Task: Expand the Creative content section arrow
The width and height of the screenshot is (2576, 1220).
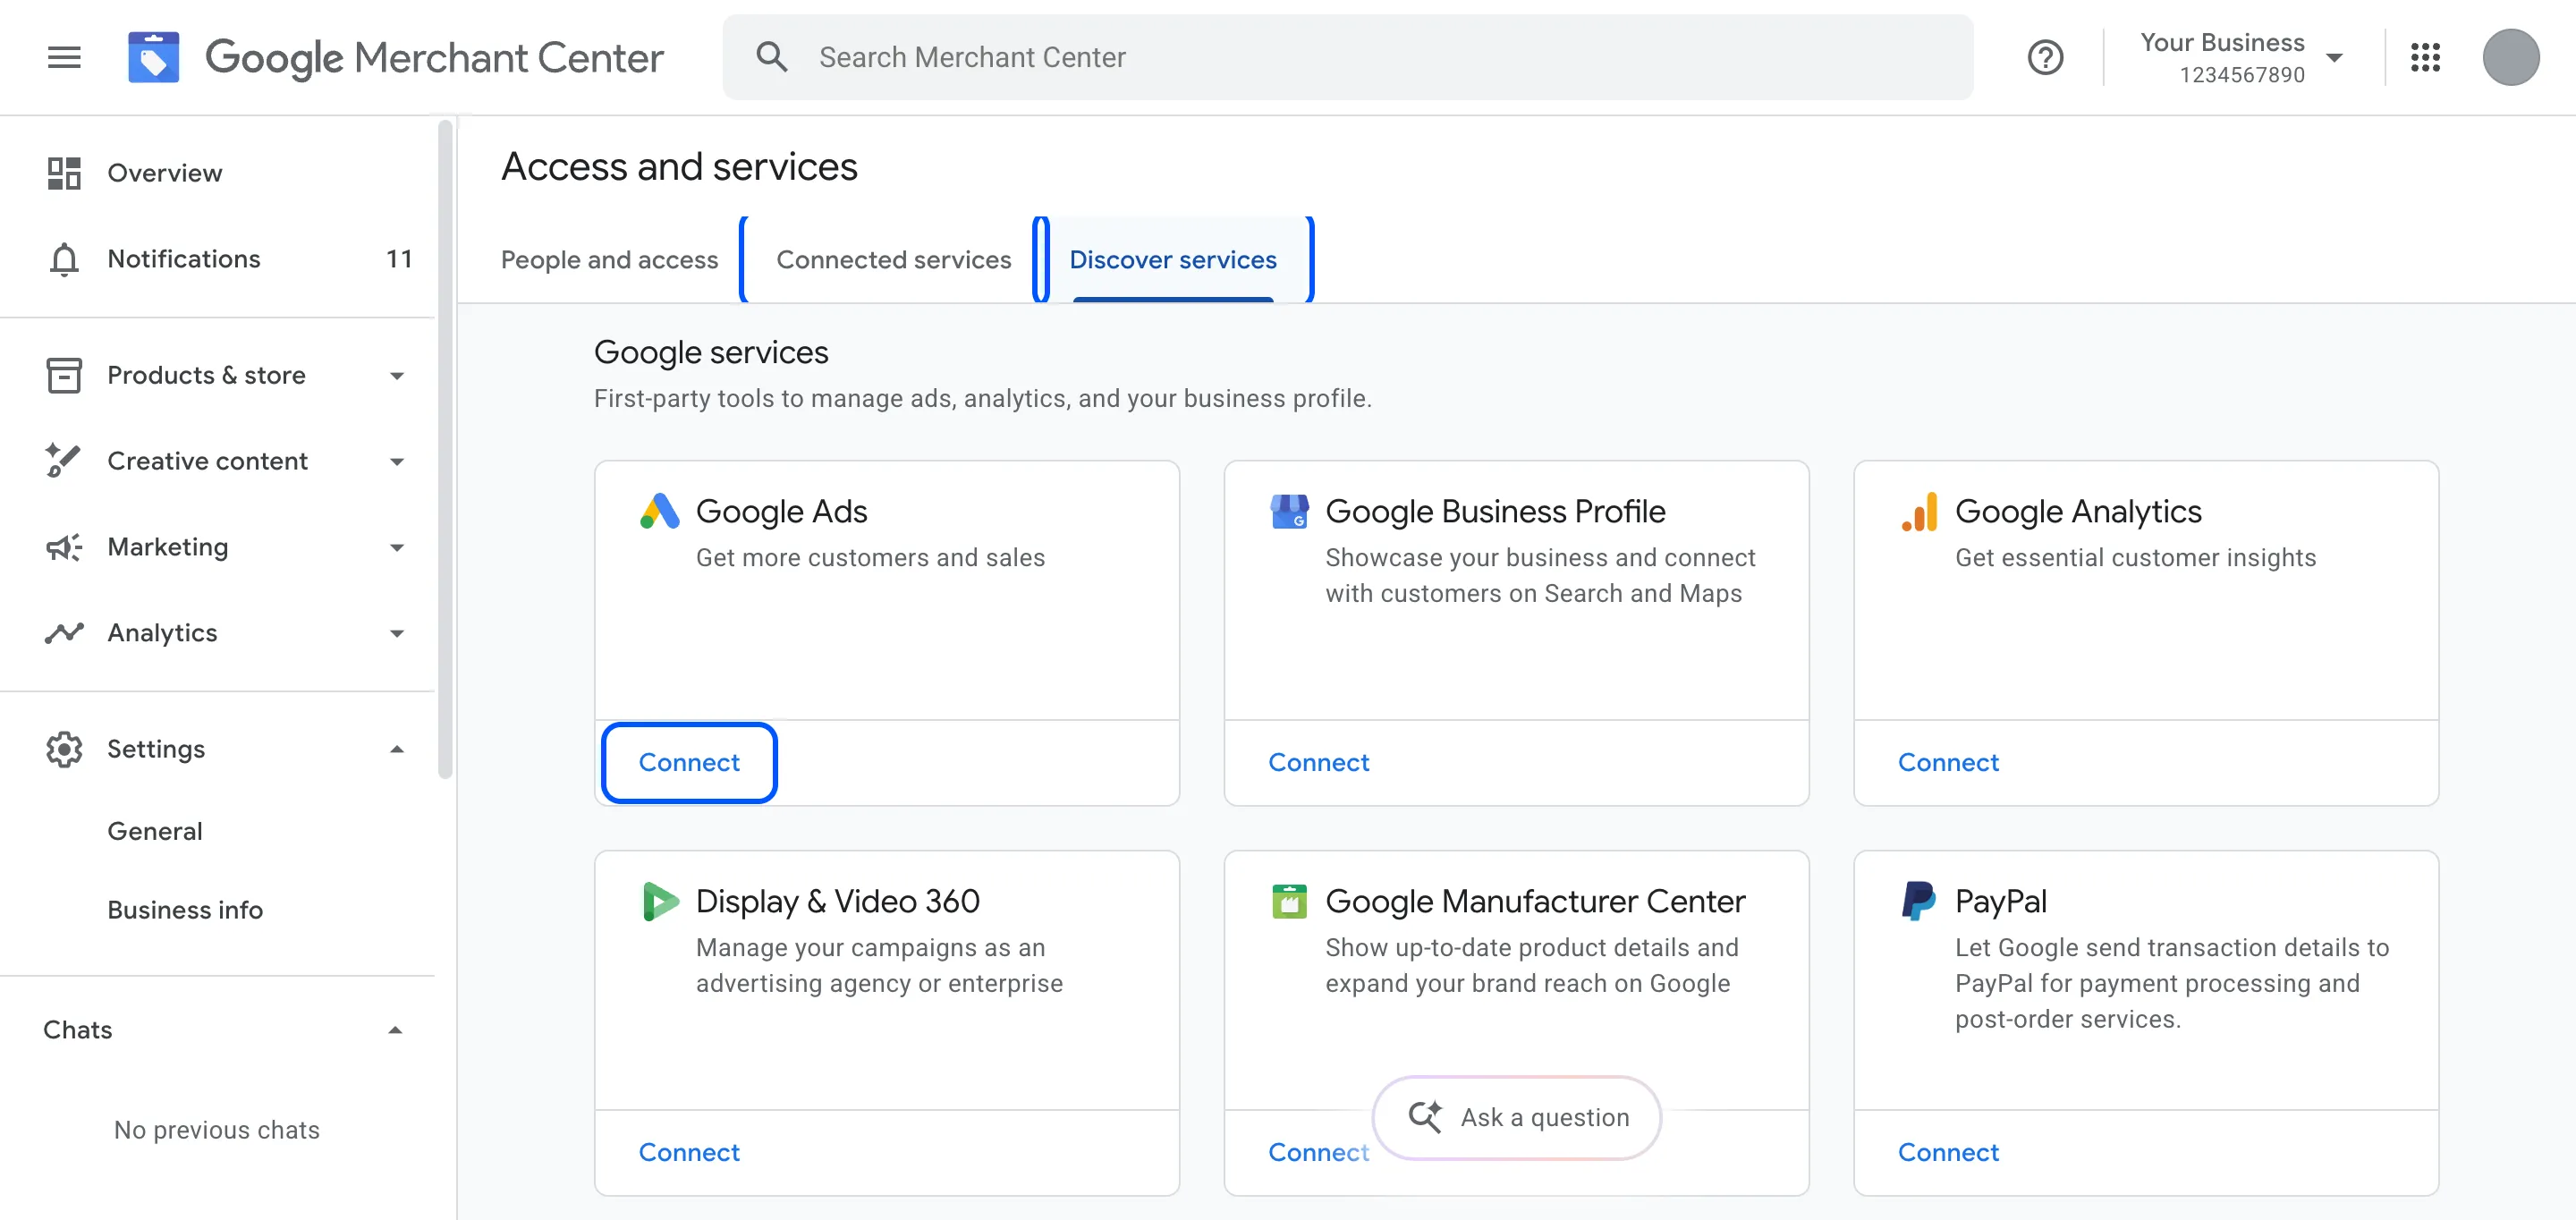Action: (x=397, y=462)
